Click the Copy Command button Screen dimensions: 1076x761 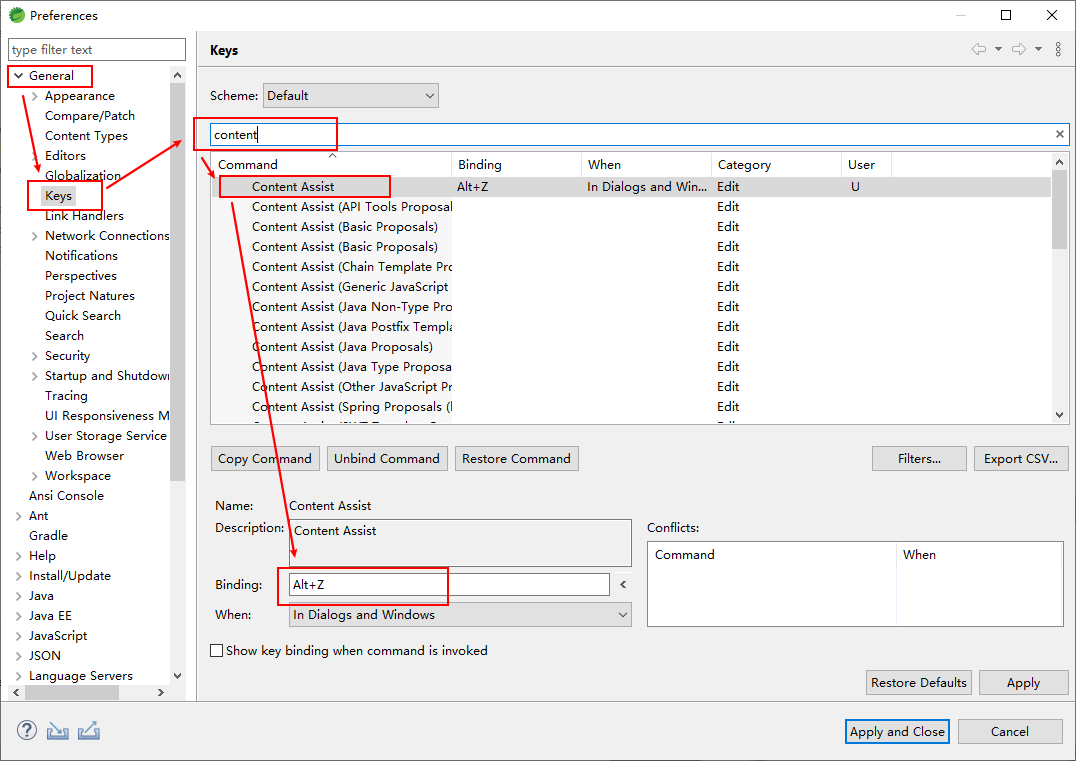click(265, 458)
